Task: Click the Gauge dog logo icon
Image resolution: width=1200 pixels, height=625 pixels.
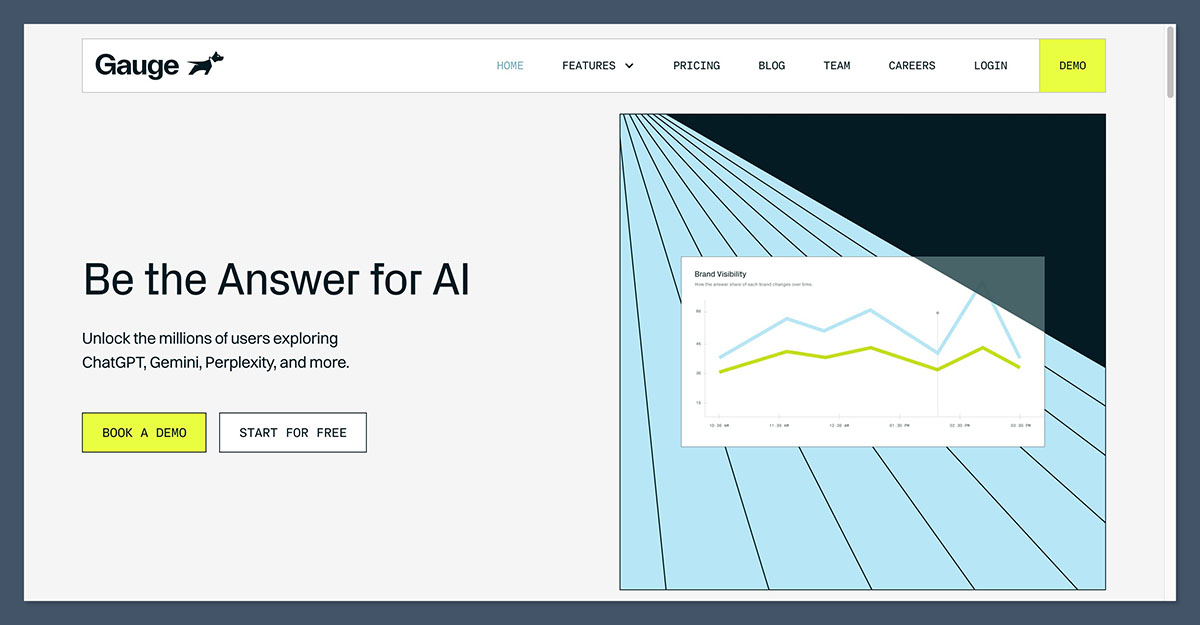Action: click(206, 64)
